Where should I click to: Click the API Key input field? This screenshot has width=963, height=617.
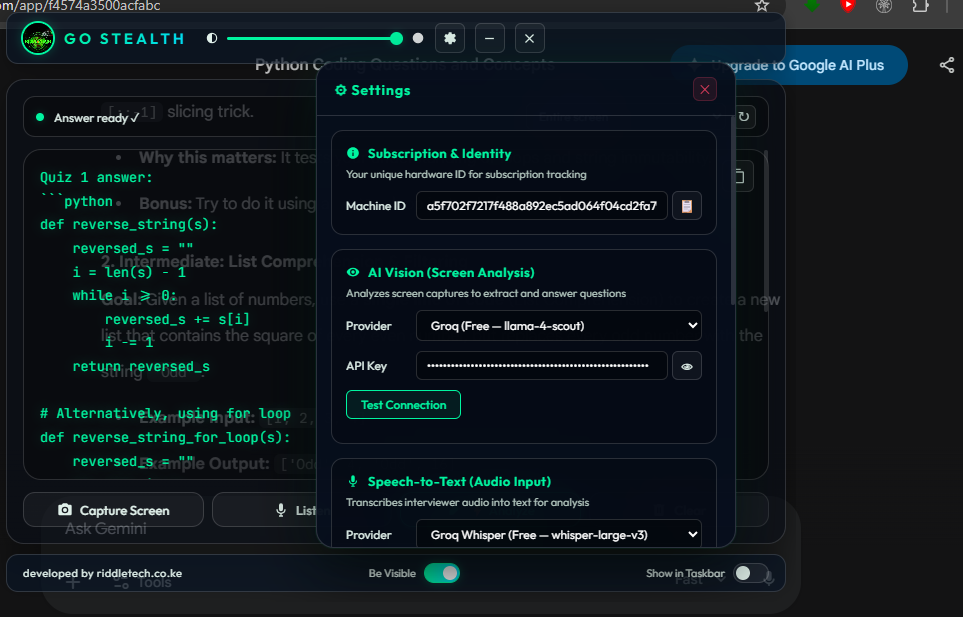[x=542, y=366]
